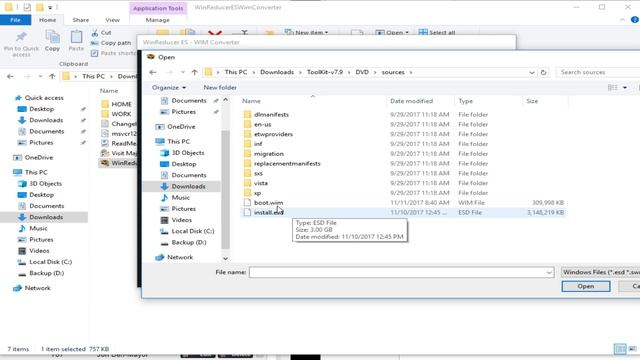Click OneDrive icon in Open dialog sidebar
640x360 pixels.
click(160, 127)
